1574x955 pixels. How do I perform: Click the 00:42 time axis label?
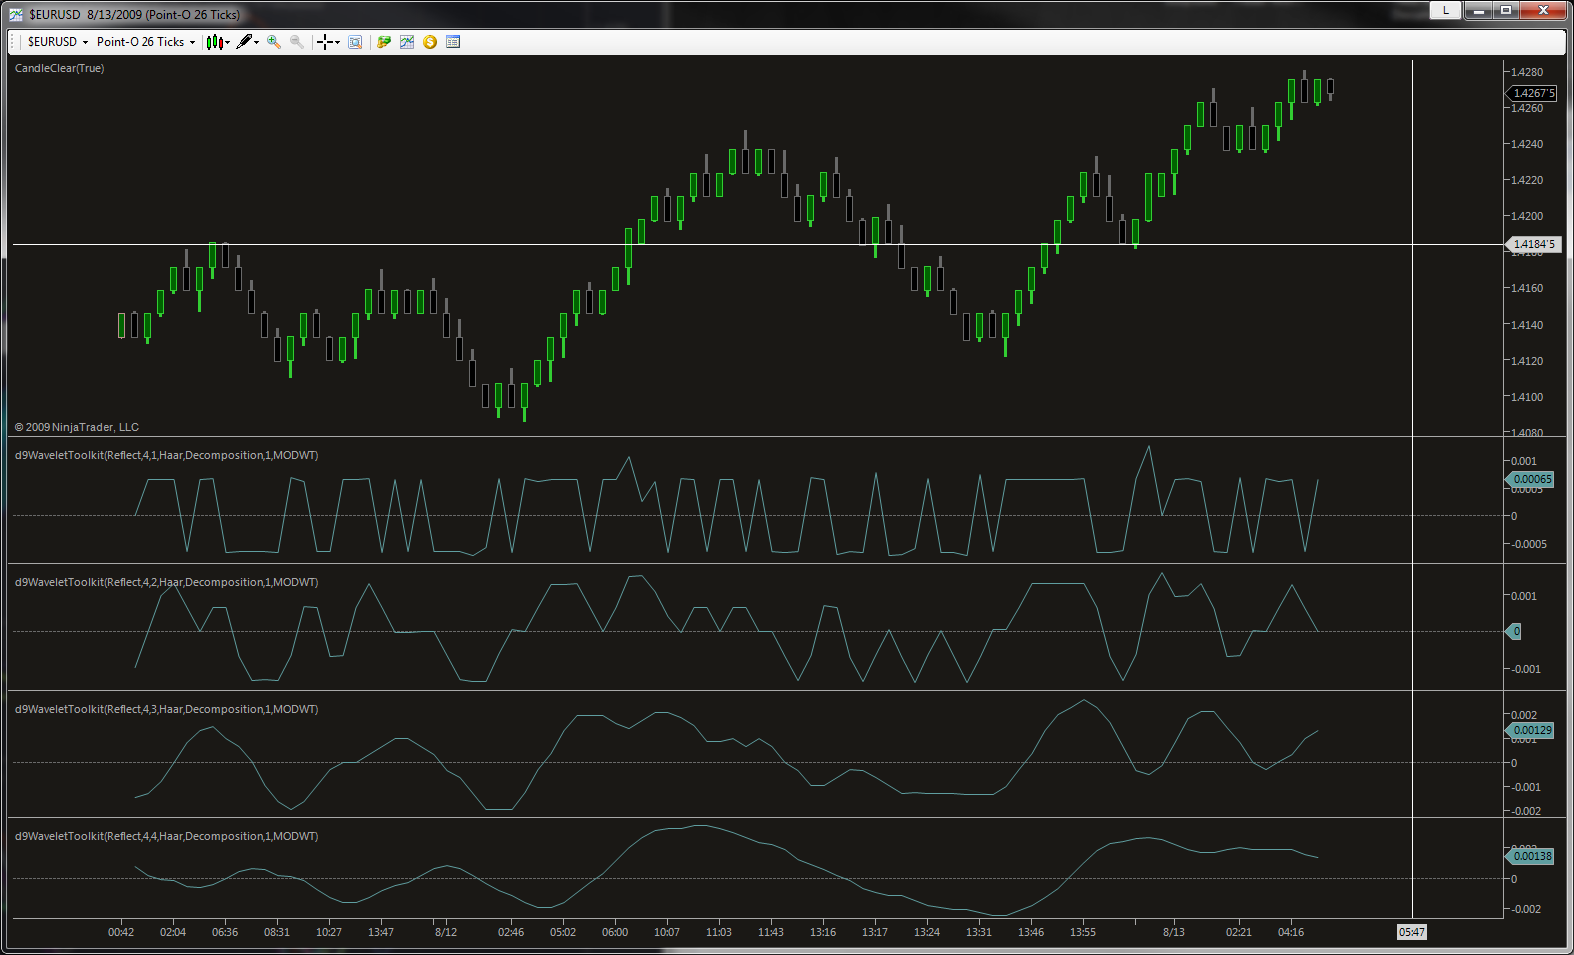tap(121, 932)
